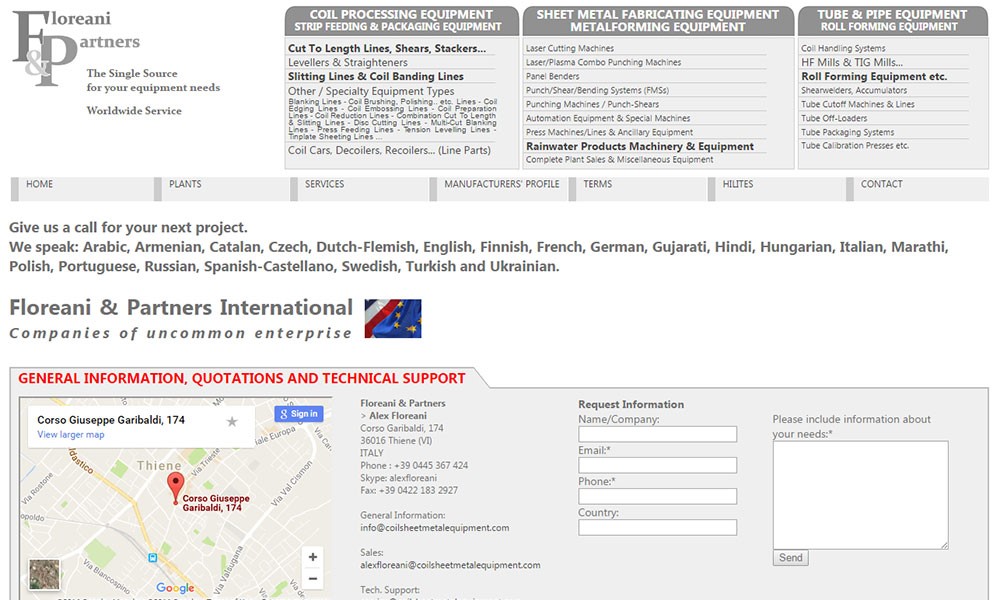This screenshot has height=600, width=1000.
Task: Click the Alex Floreani contact name
Action: (x=398, y=416)
